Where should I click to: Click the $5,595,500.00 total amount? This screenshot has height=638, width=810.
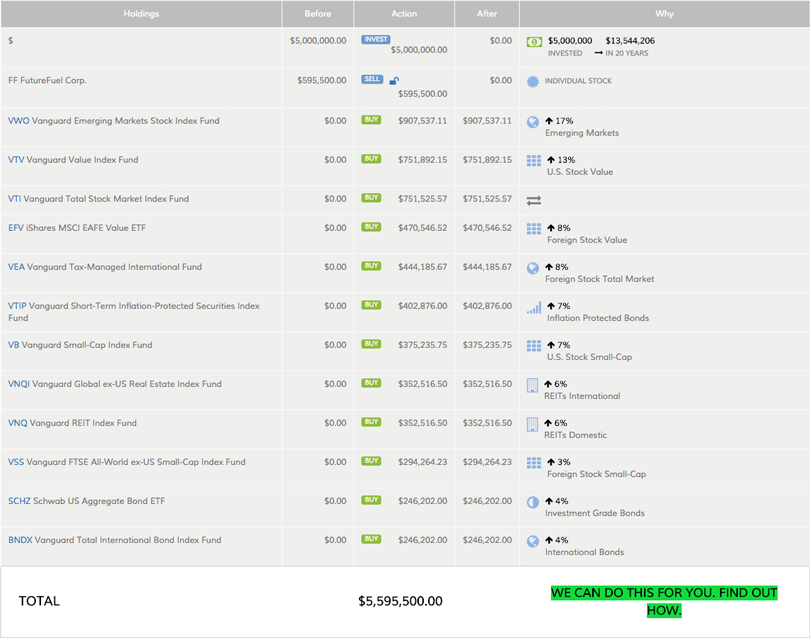pyautogui.click(x=400, y=601)
